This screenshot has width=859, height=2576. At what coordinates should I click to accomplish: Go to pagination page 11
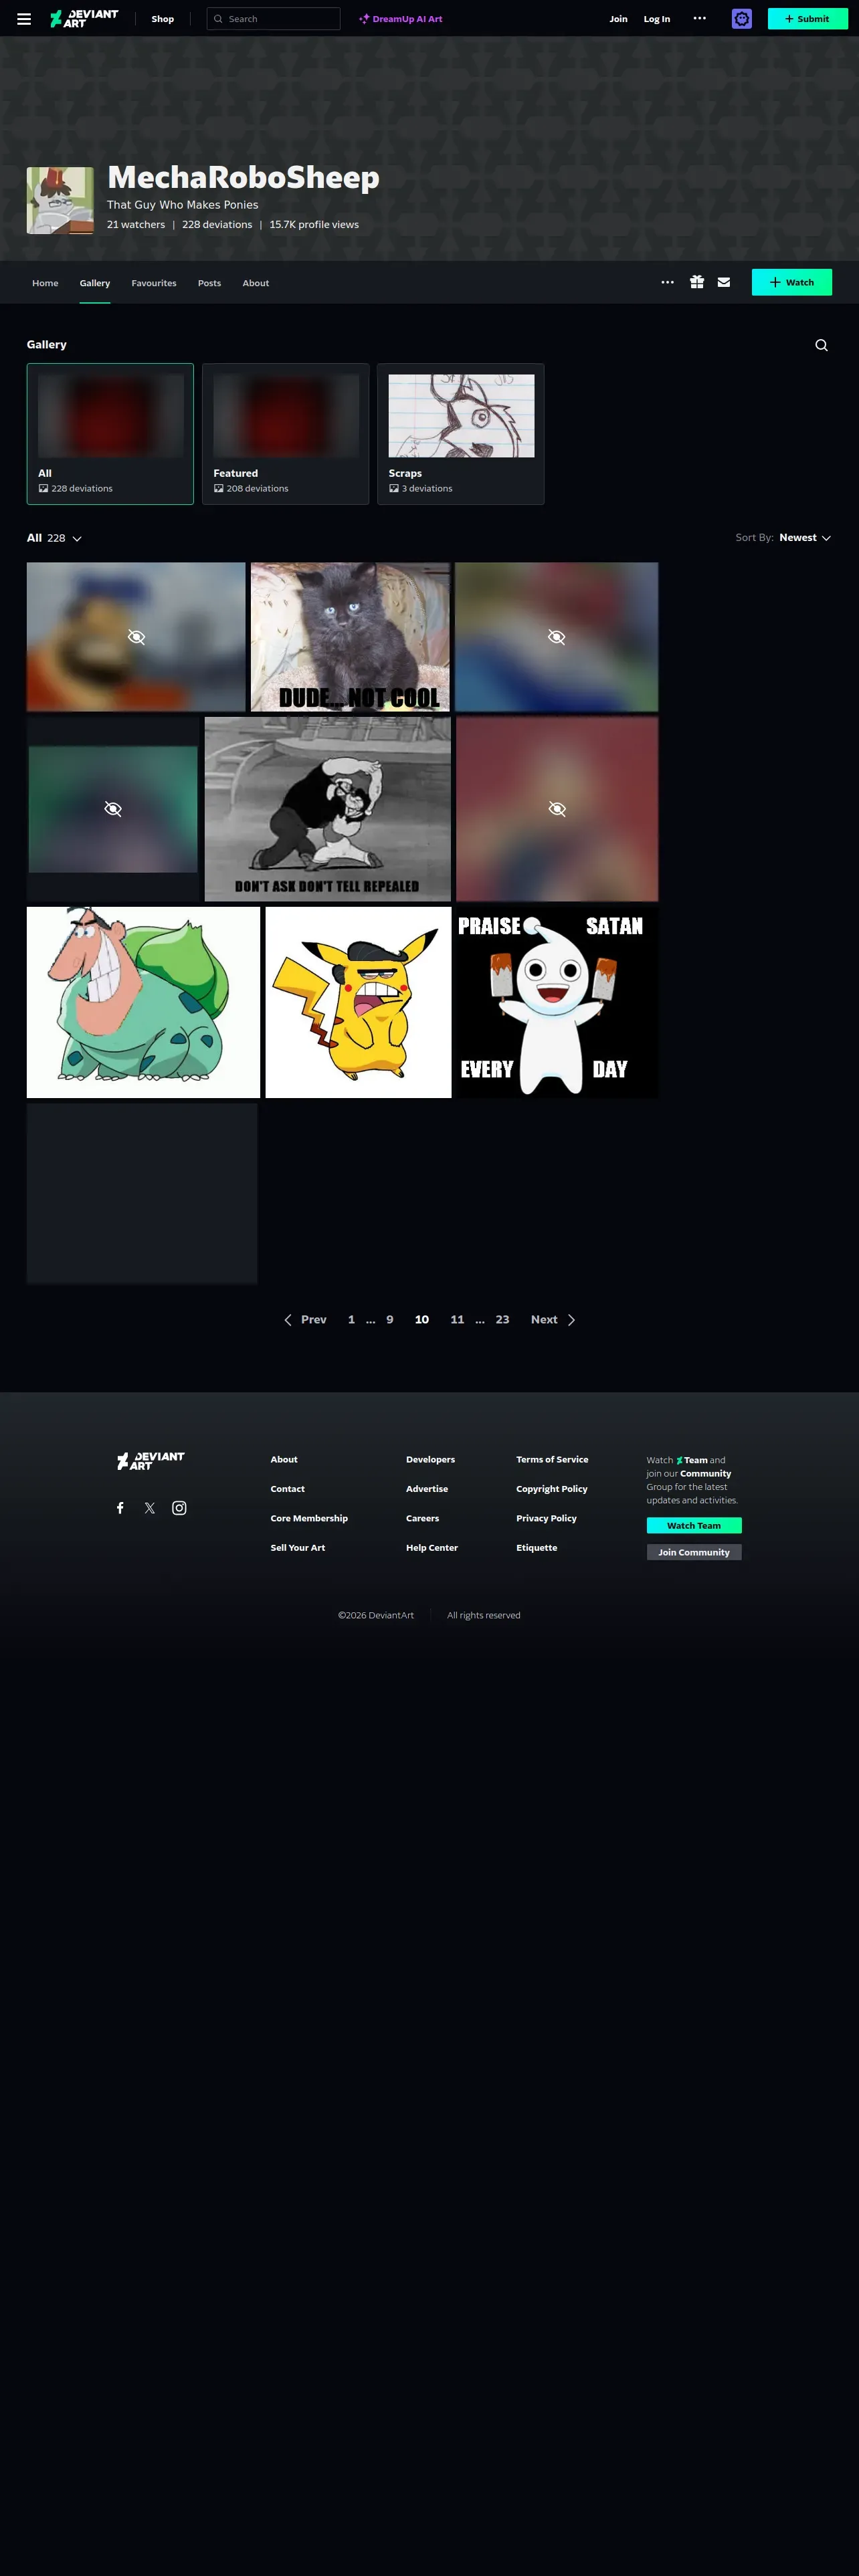pyautogui.click(x=457, y=1320)
